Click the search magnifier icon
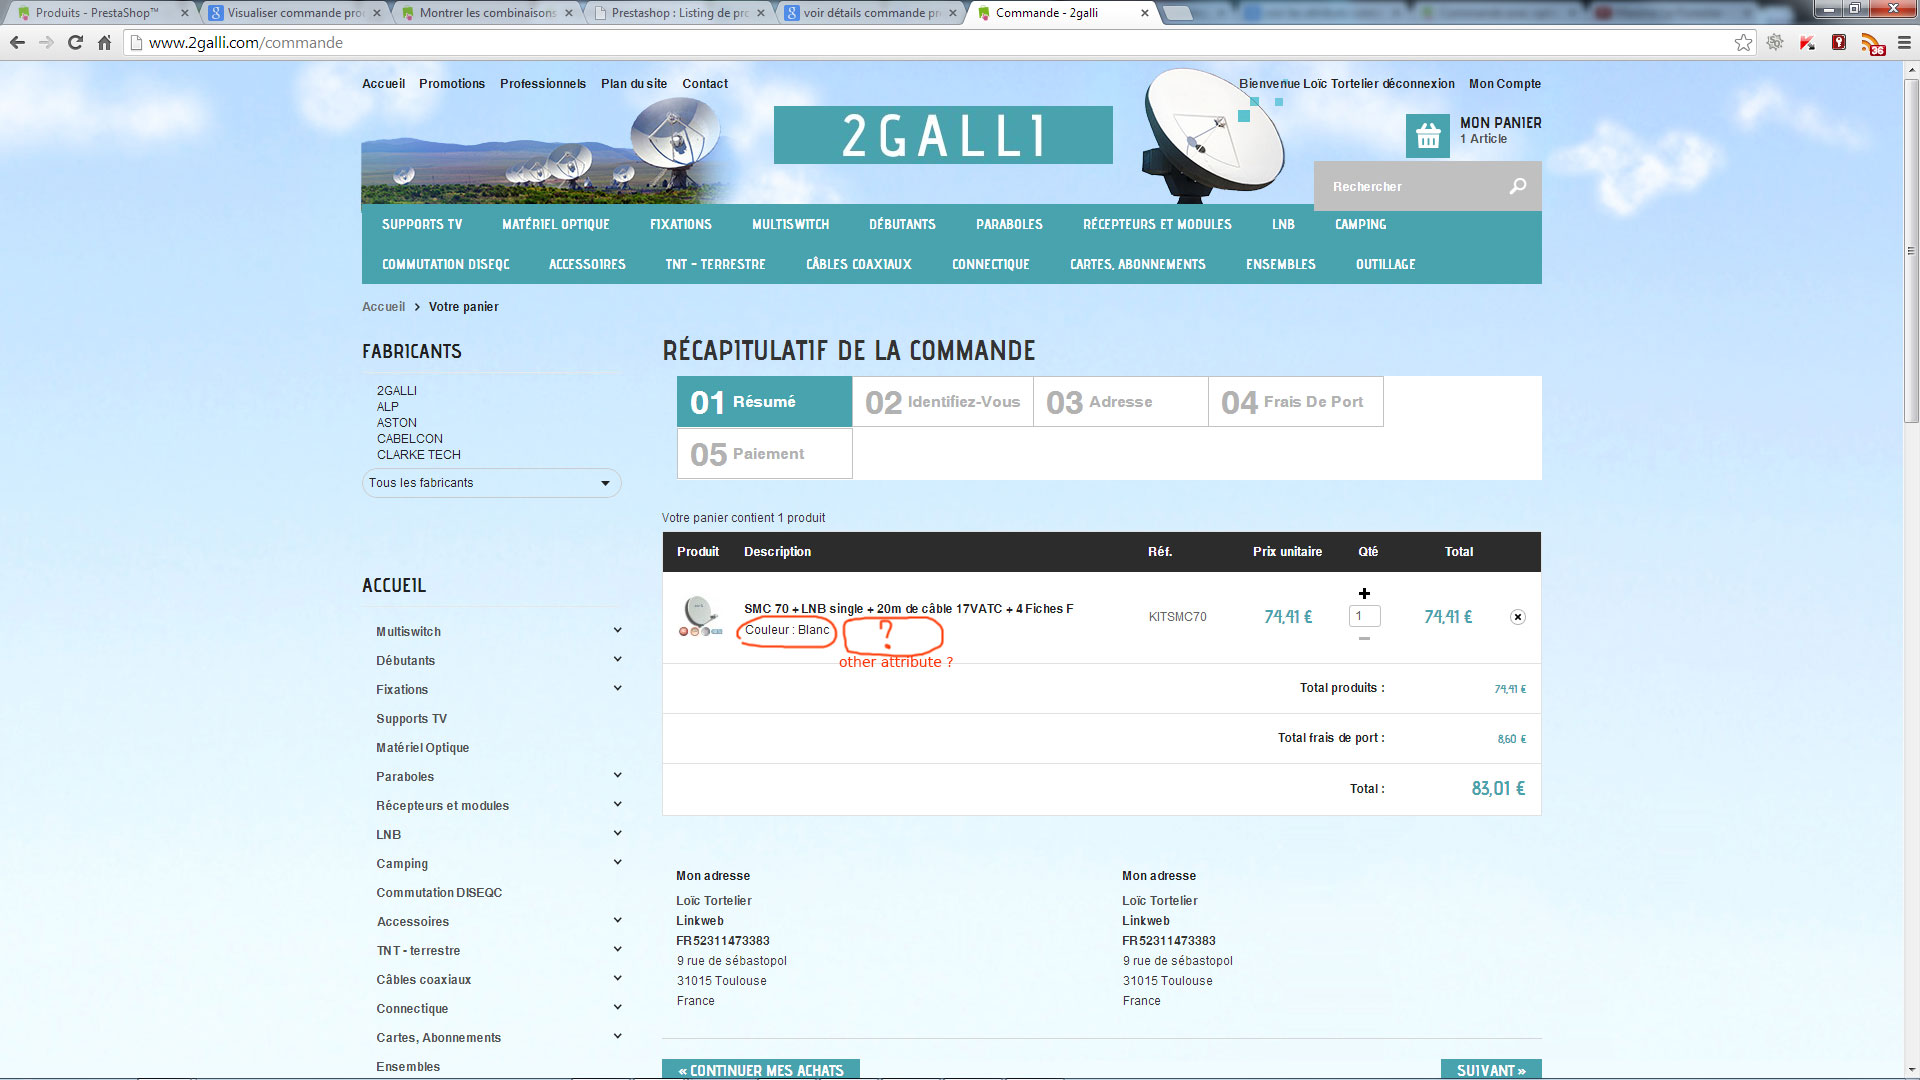Screen dimensions: 1920x1080 [x=1517, y=186]
